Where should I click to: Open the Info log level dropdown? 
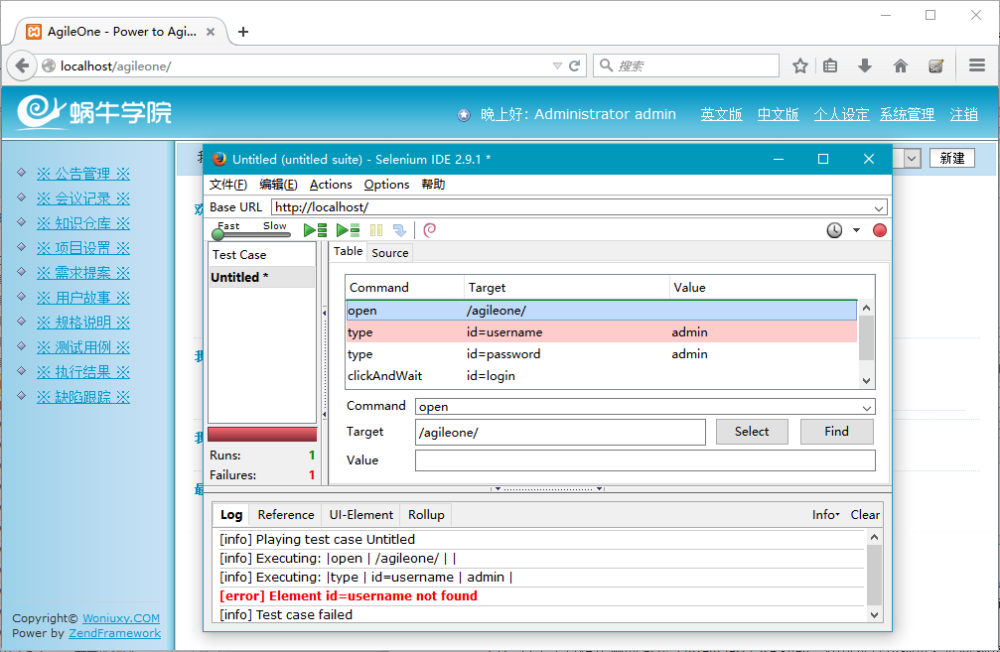[x=826, y=515]
